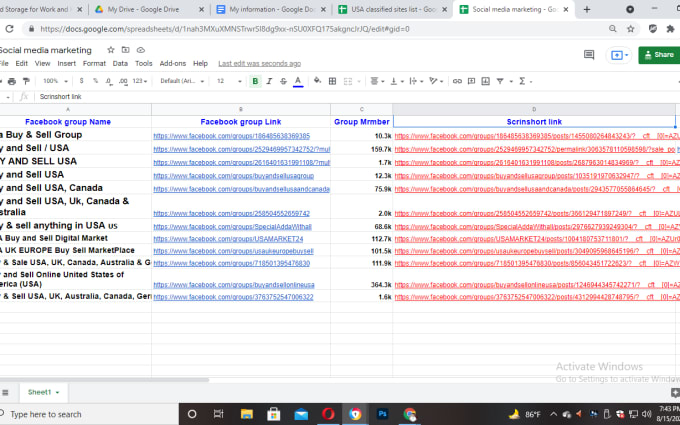680x425 pixels.
Task: Format as percent icon
Action: coord(95,81)
